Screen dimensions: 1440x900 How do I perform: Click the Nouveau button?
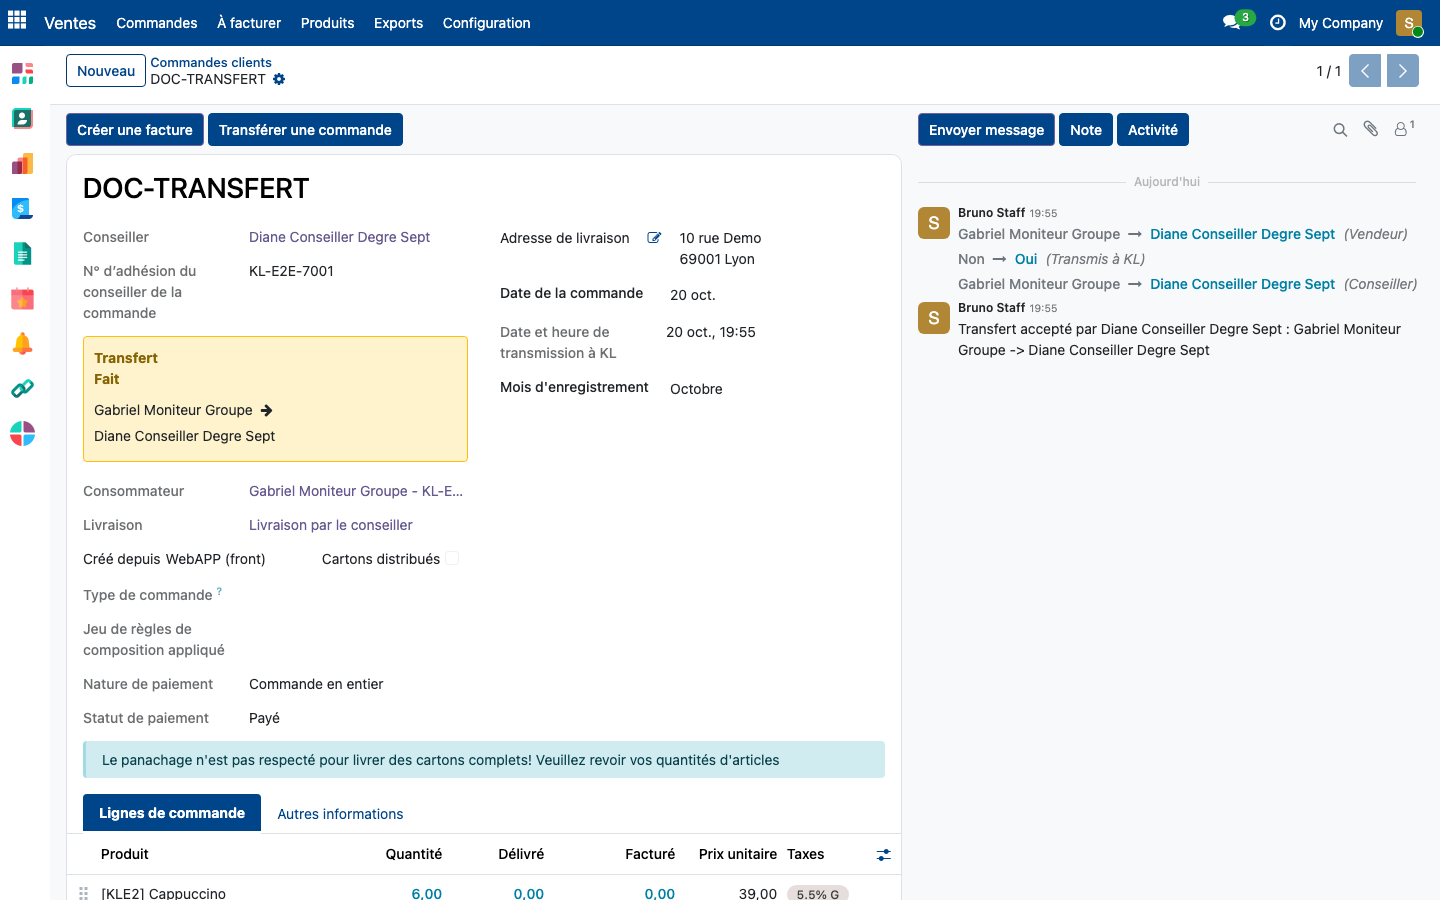(x=106, y=71)
